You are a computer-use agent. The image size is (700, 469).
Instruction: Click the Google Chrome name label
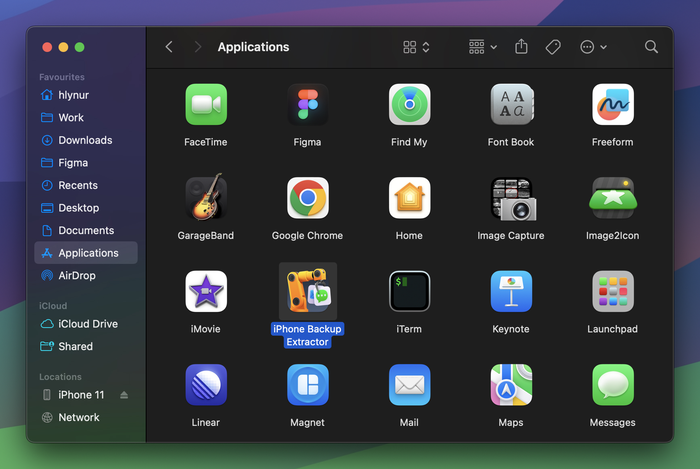308,236
